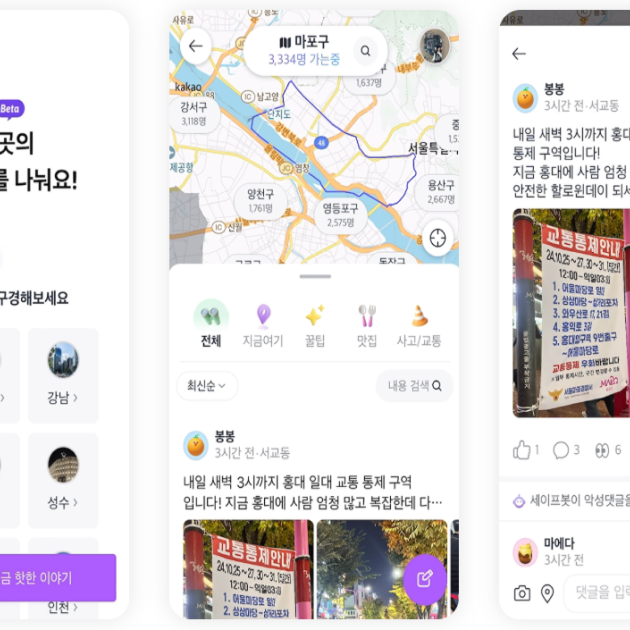Viewport: 630px width, 630px height.
Task: Click the 내용 검색 search field
Action: [x=414, y=386]
